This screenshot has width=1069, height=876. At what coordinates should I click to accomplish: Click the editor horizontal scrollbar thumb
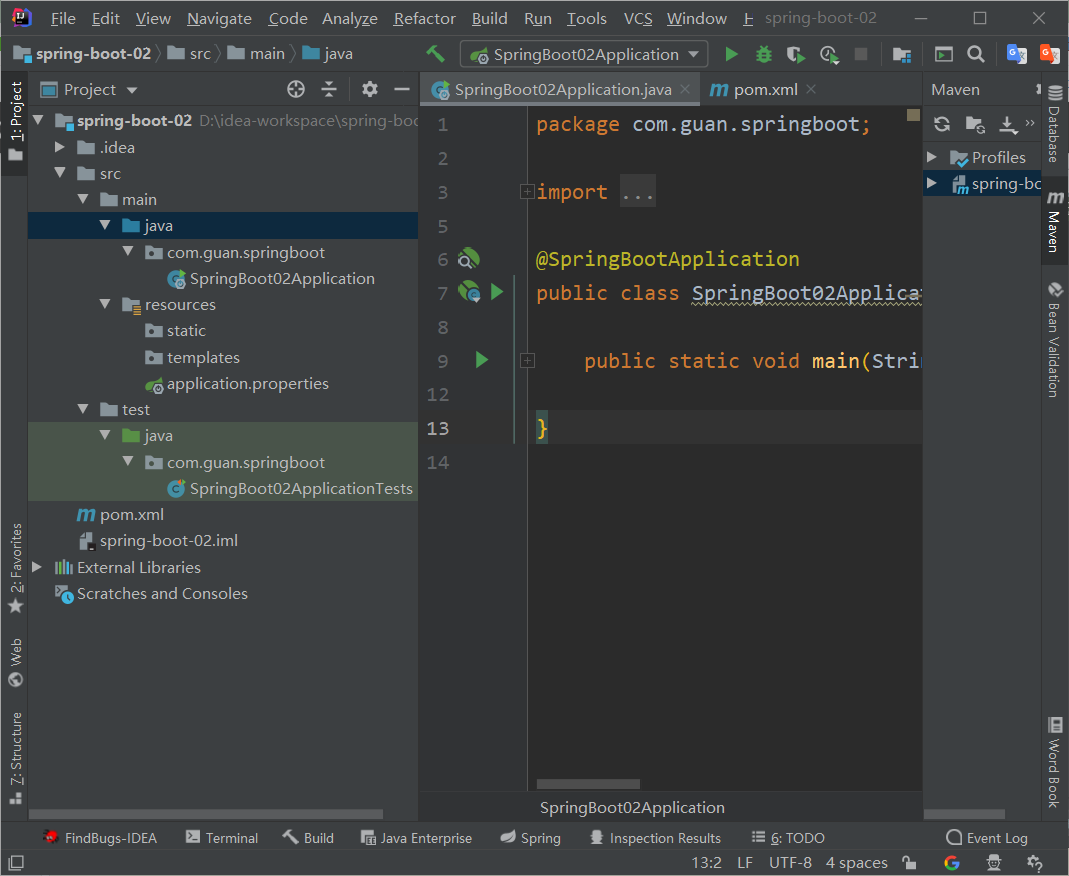[x=588, y=784]
